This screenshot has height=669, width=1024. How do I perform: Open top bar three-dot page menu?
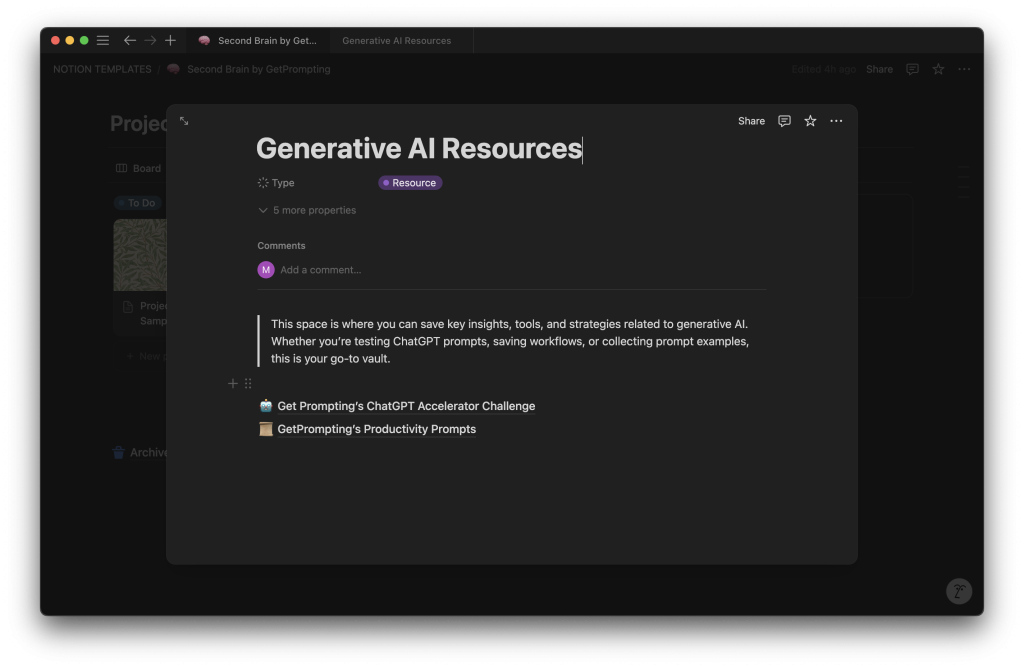tap(964, 69)
